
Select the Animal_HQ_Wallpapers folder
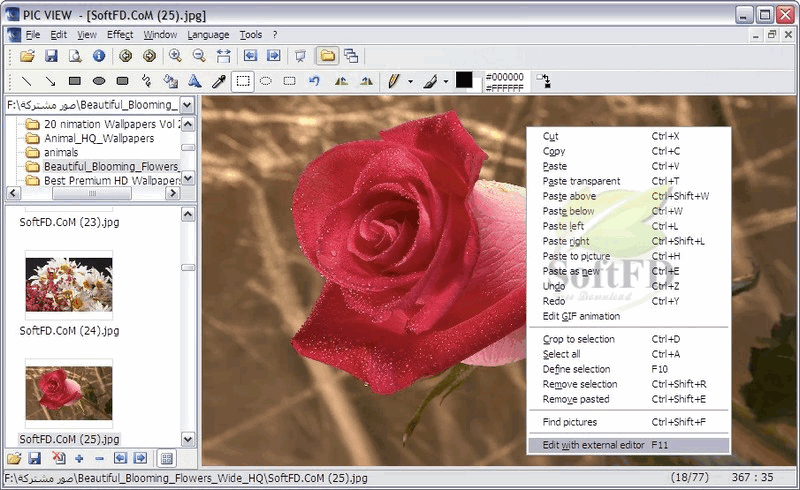[98, 138]
